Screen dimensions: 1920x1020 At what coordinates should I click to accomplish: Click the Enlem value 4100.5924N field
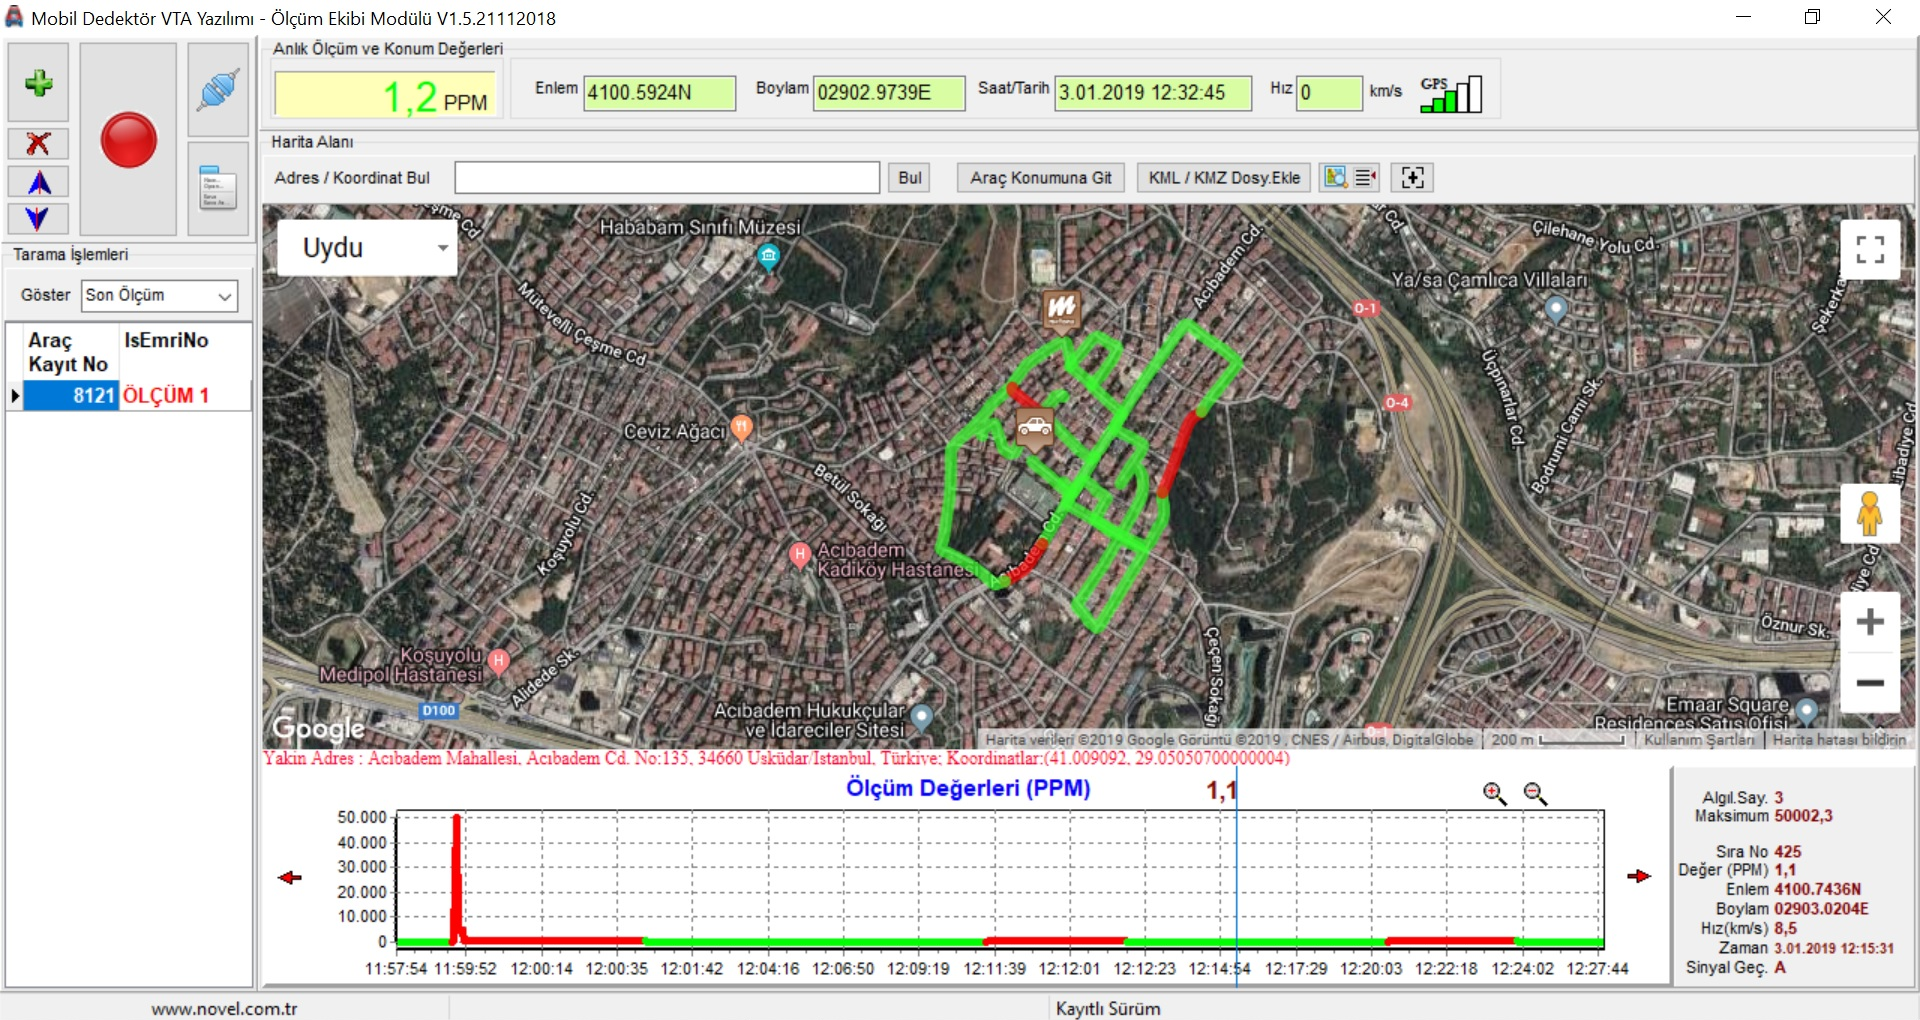[659, 93]
